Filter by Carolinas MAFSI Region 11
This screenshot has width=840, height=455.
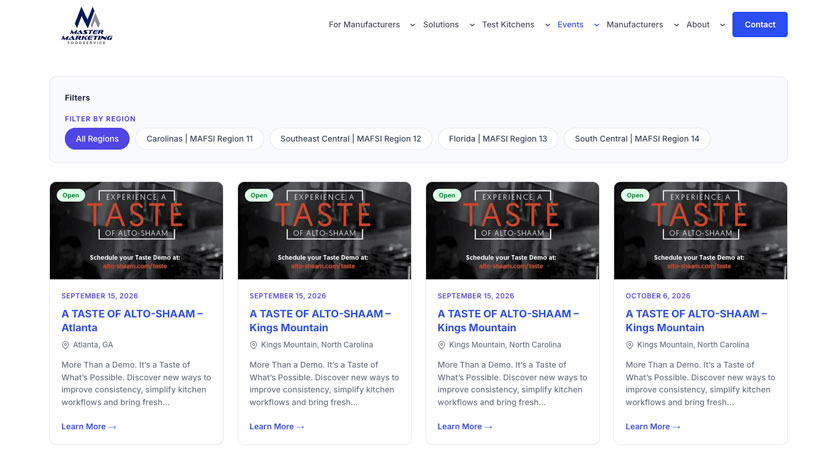coord(199,139)
